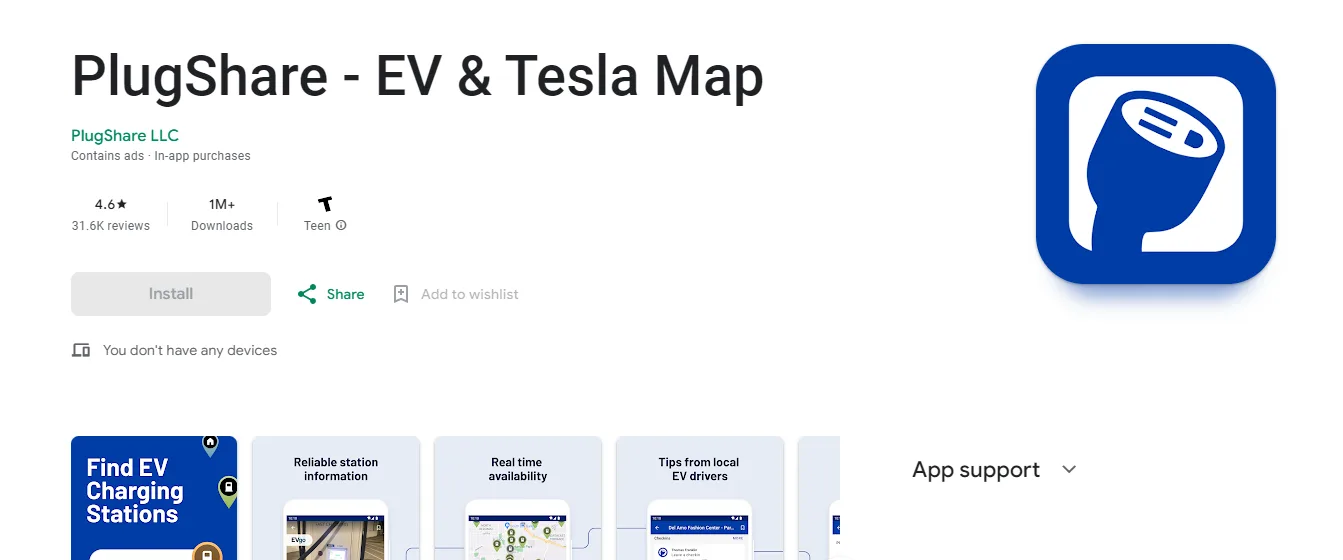Click the star beside the 4.6 rating
The image size is (1343, 560).
click(x=122, y=204)
